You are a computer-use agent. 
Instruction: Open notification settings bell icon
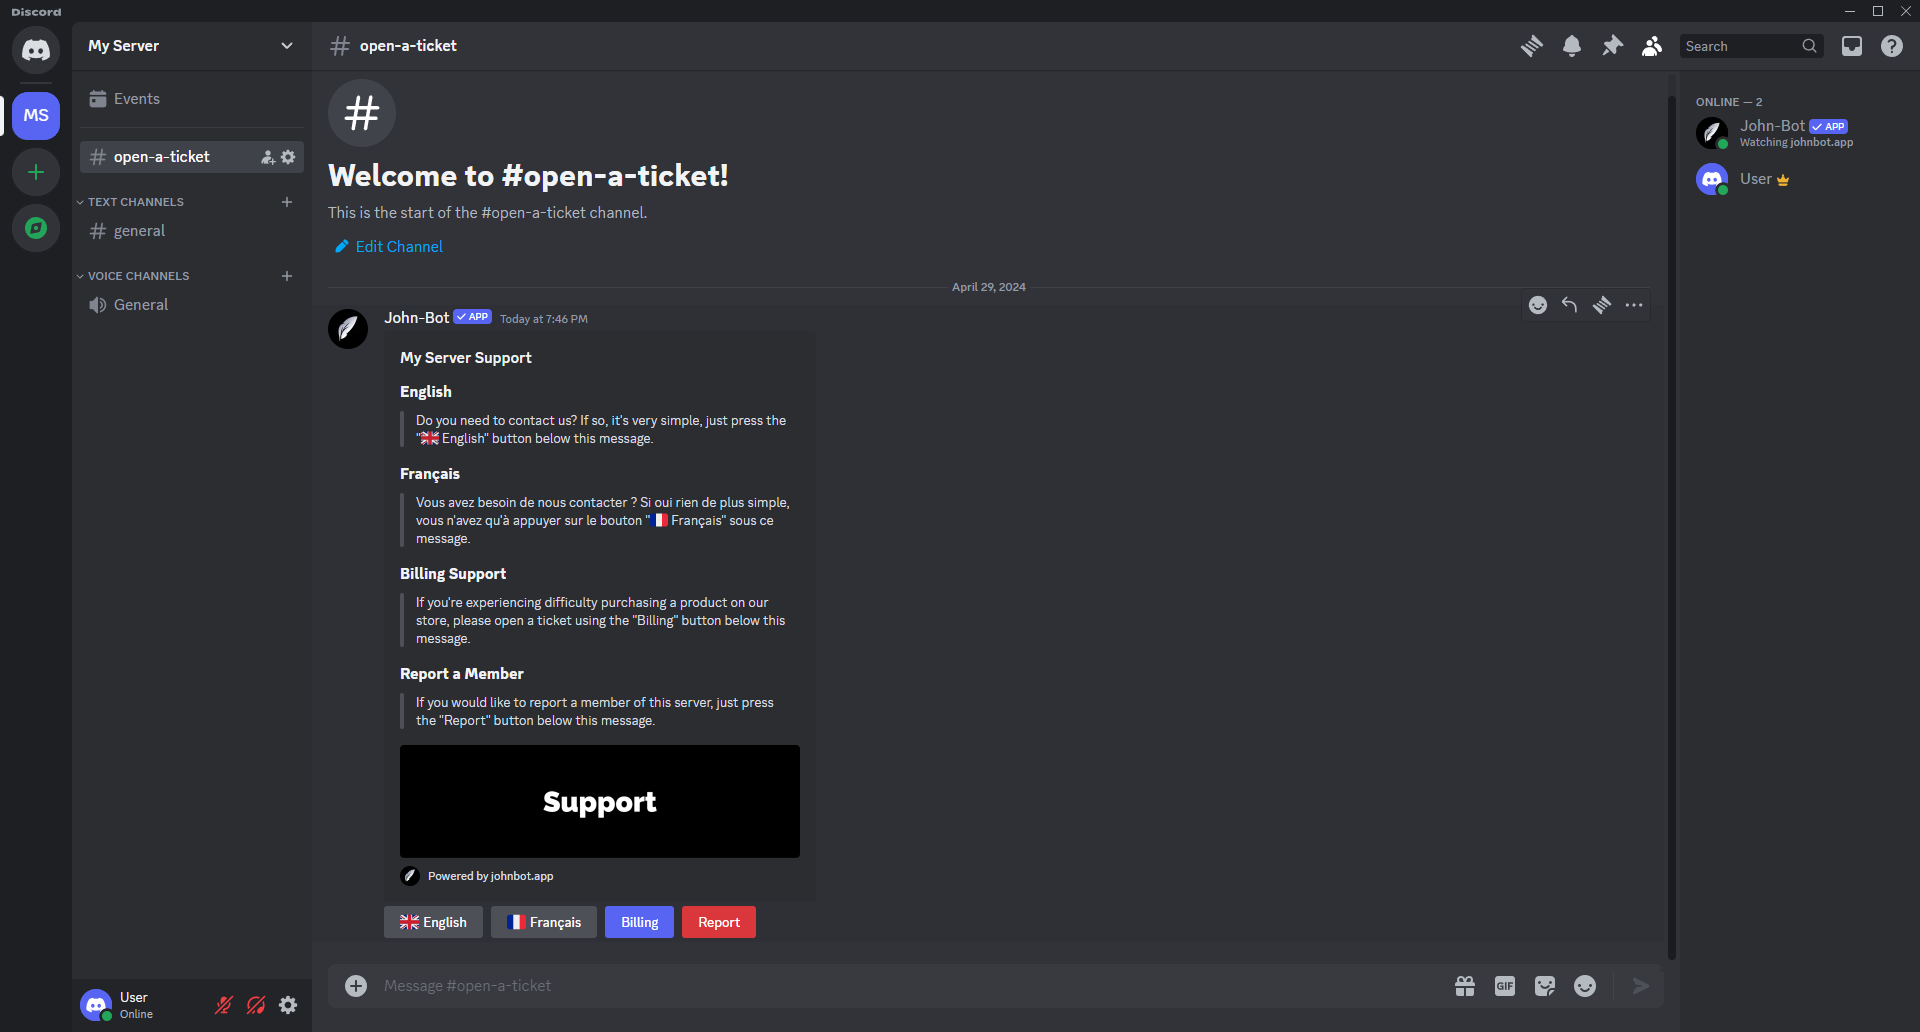pos(1571,46)
